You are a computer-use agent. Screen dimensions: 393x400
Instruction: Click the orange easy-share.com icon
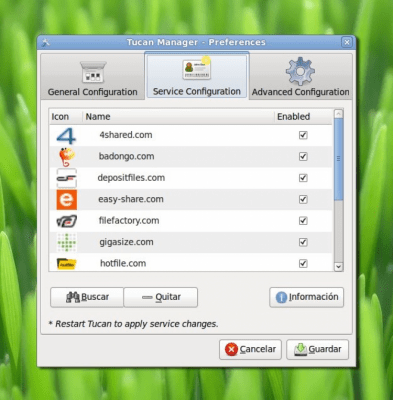(x=67, y=200)
